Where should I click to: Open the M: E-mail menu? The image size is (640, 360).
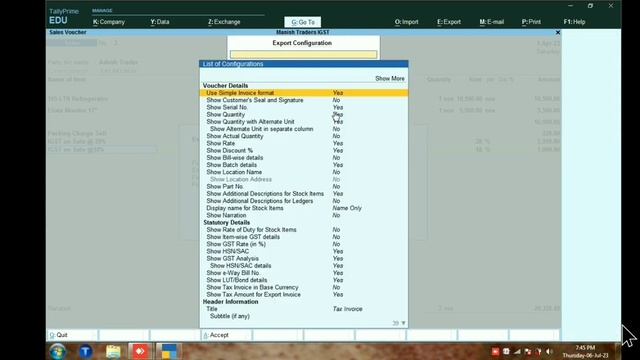coord(492,22)
